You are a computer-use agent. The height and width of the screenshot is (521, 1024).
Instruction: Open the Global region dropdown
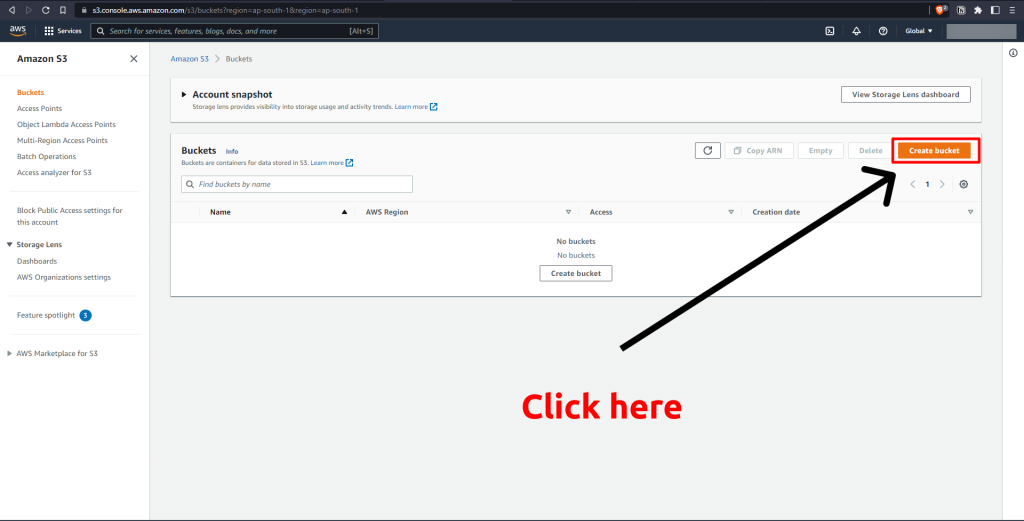click(x=919, y=31)
